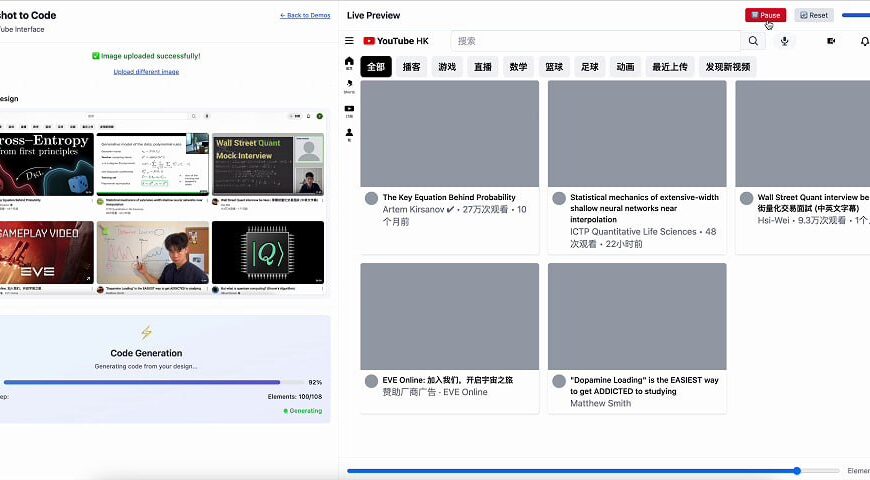Screen dimensions: 870x480
Task: Click the lightning bolt Code Generation icon
Action: pos(146,332)
